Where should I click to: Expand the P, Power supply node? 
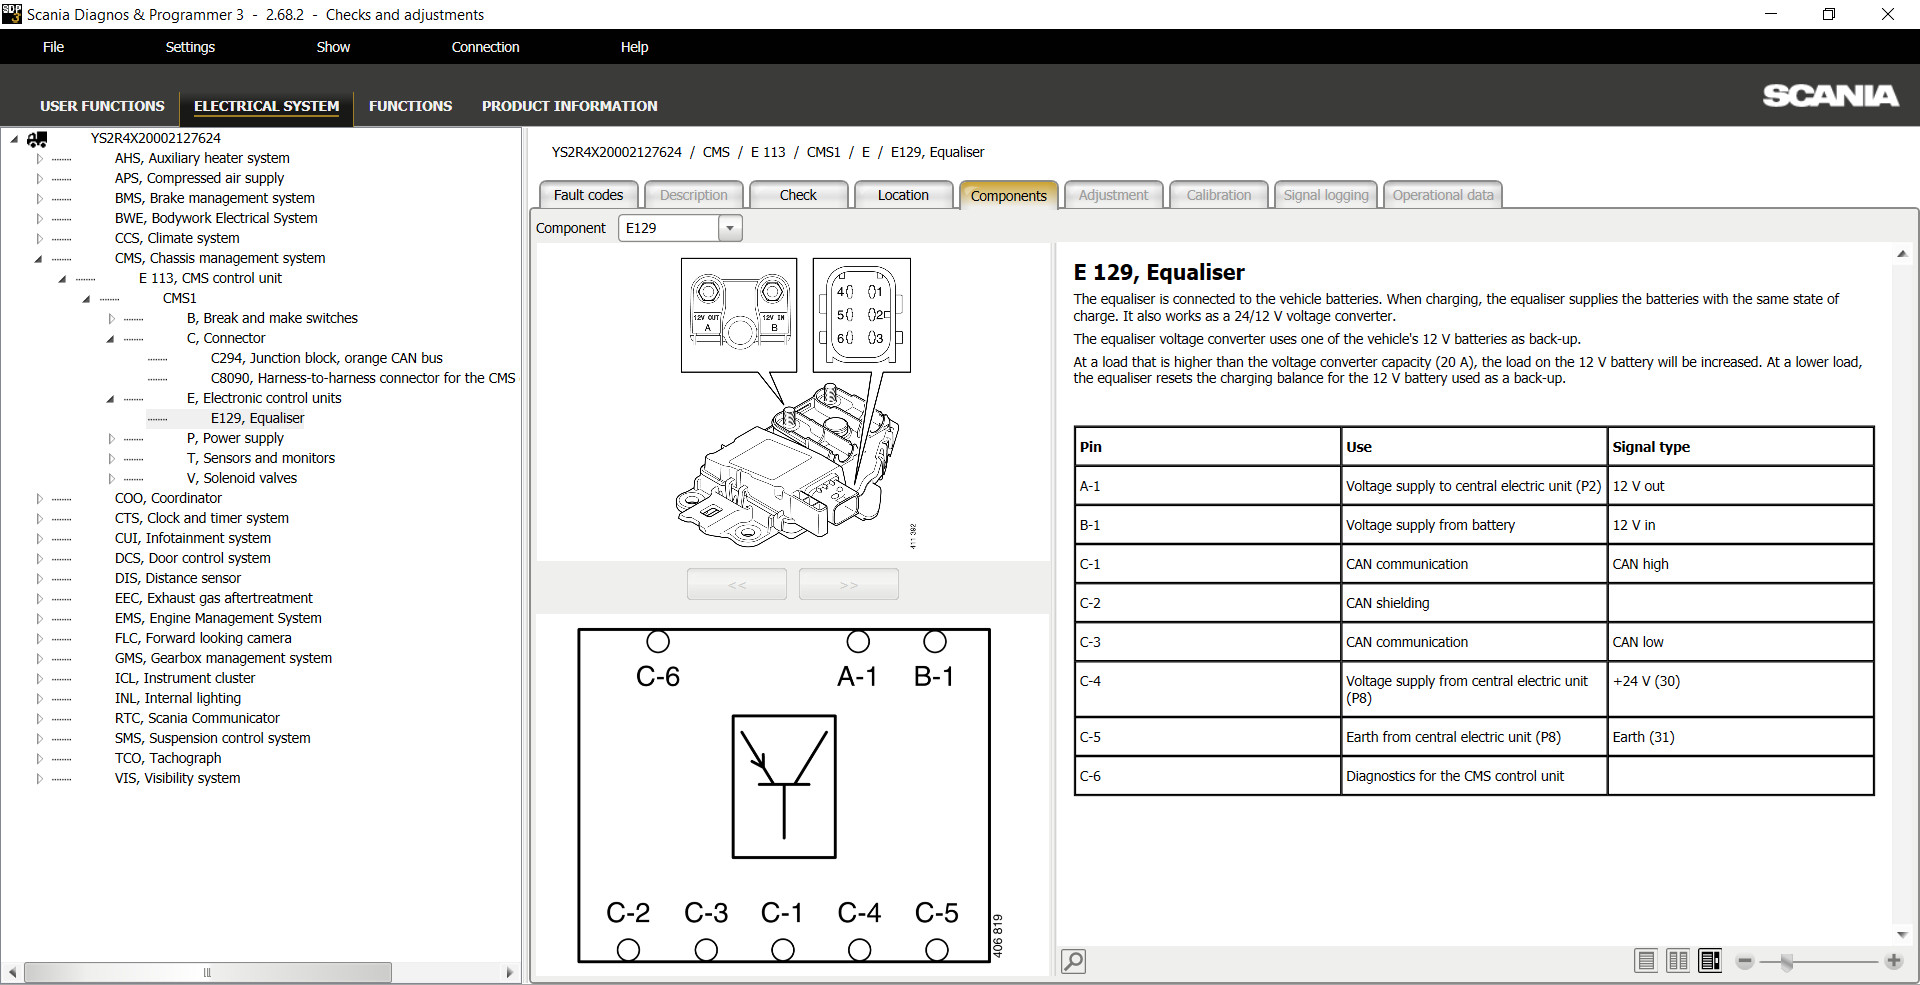pyautogui.click(x=112, y=438)
